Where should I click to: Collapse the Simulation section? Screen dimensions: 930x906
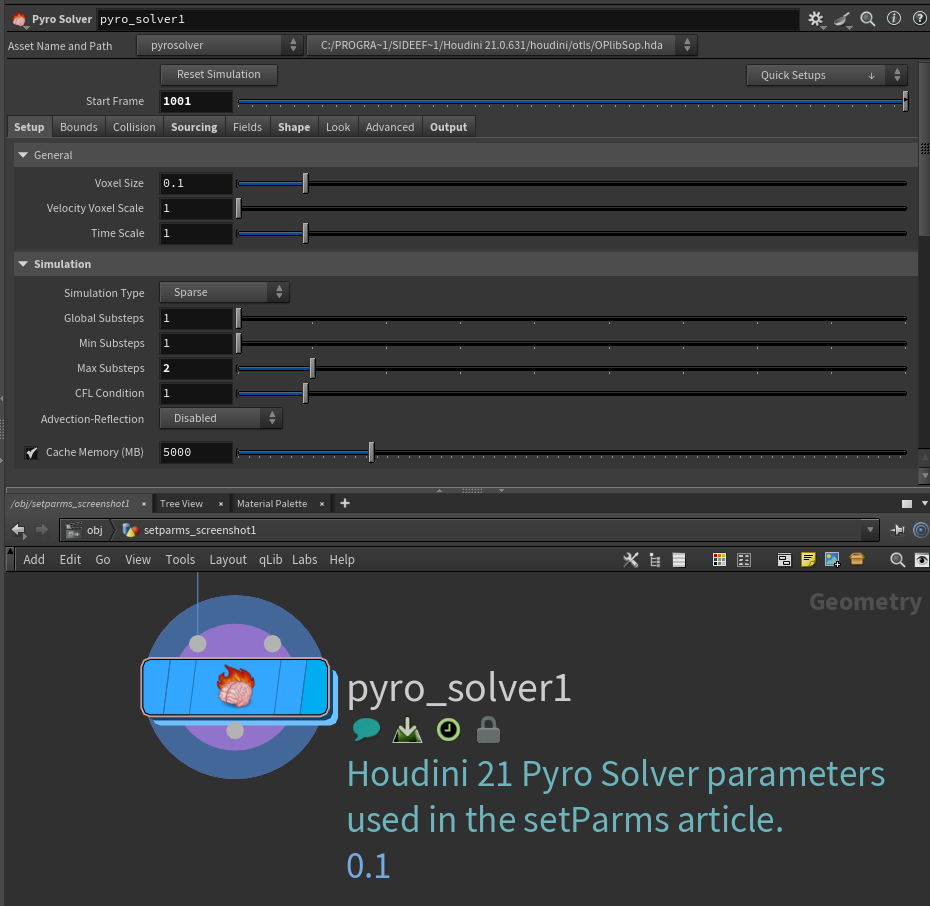23,264
